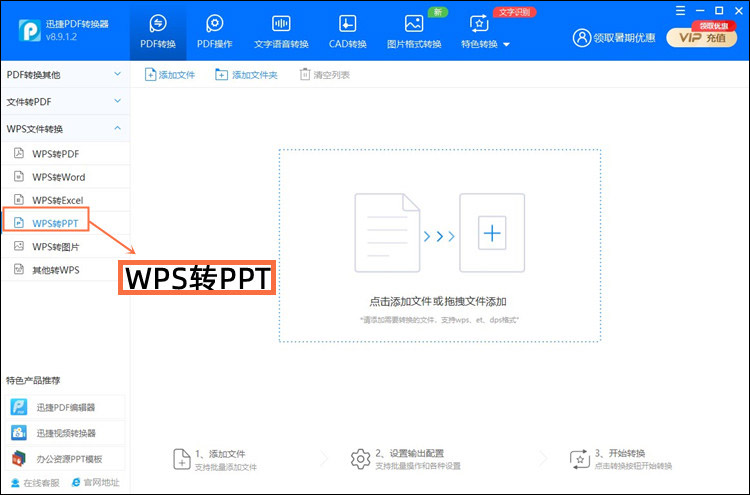This screenshot has height=495, width=750.
Task: Switch to PDF操作 tab
Action: 214,32
